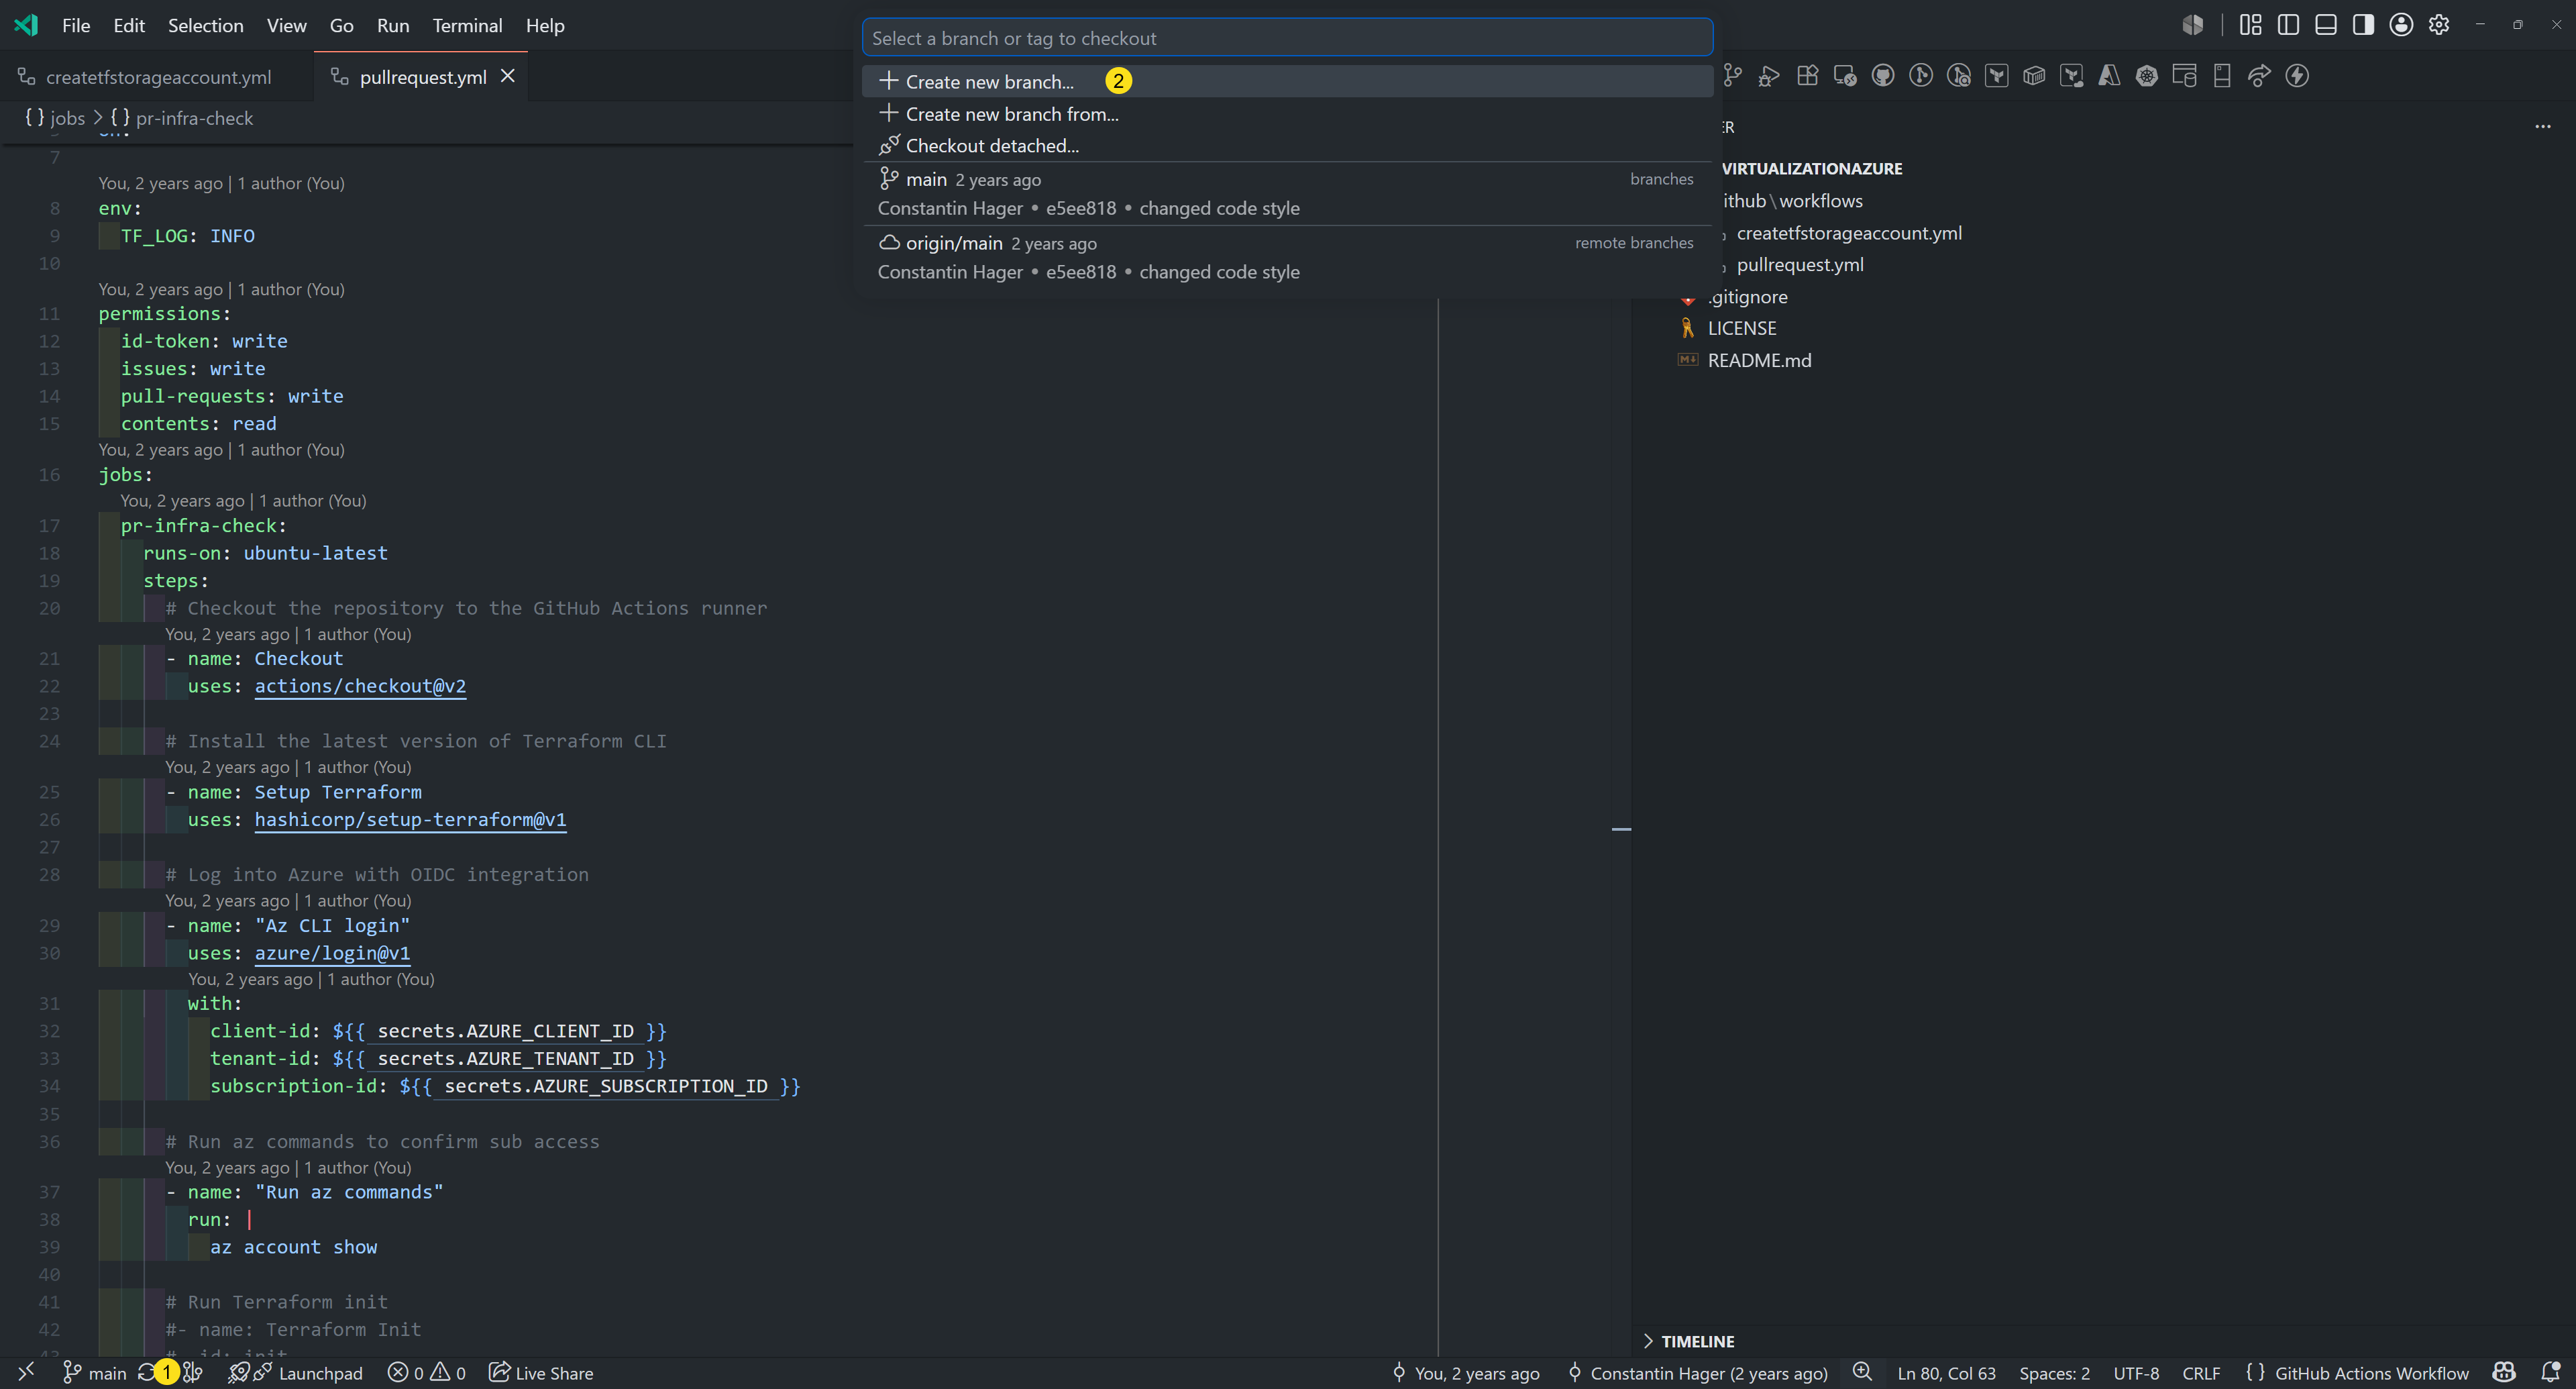Open the Live Share arrow icon in activity bar
This screenshot has height=1389, width=2576.
[x=2259, y=76]
